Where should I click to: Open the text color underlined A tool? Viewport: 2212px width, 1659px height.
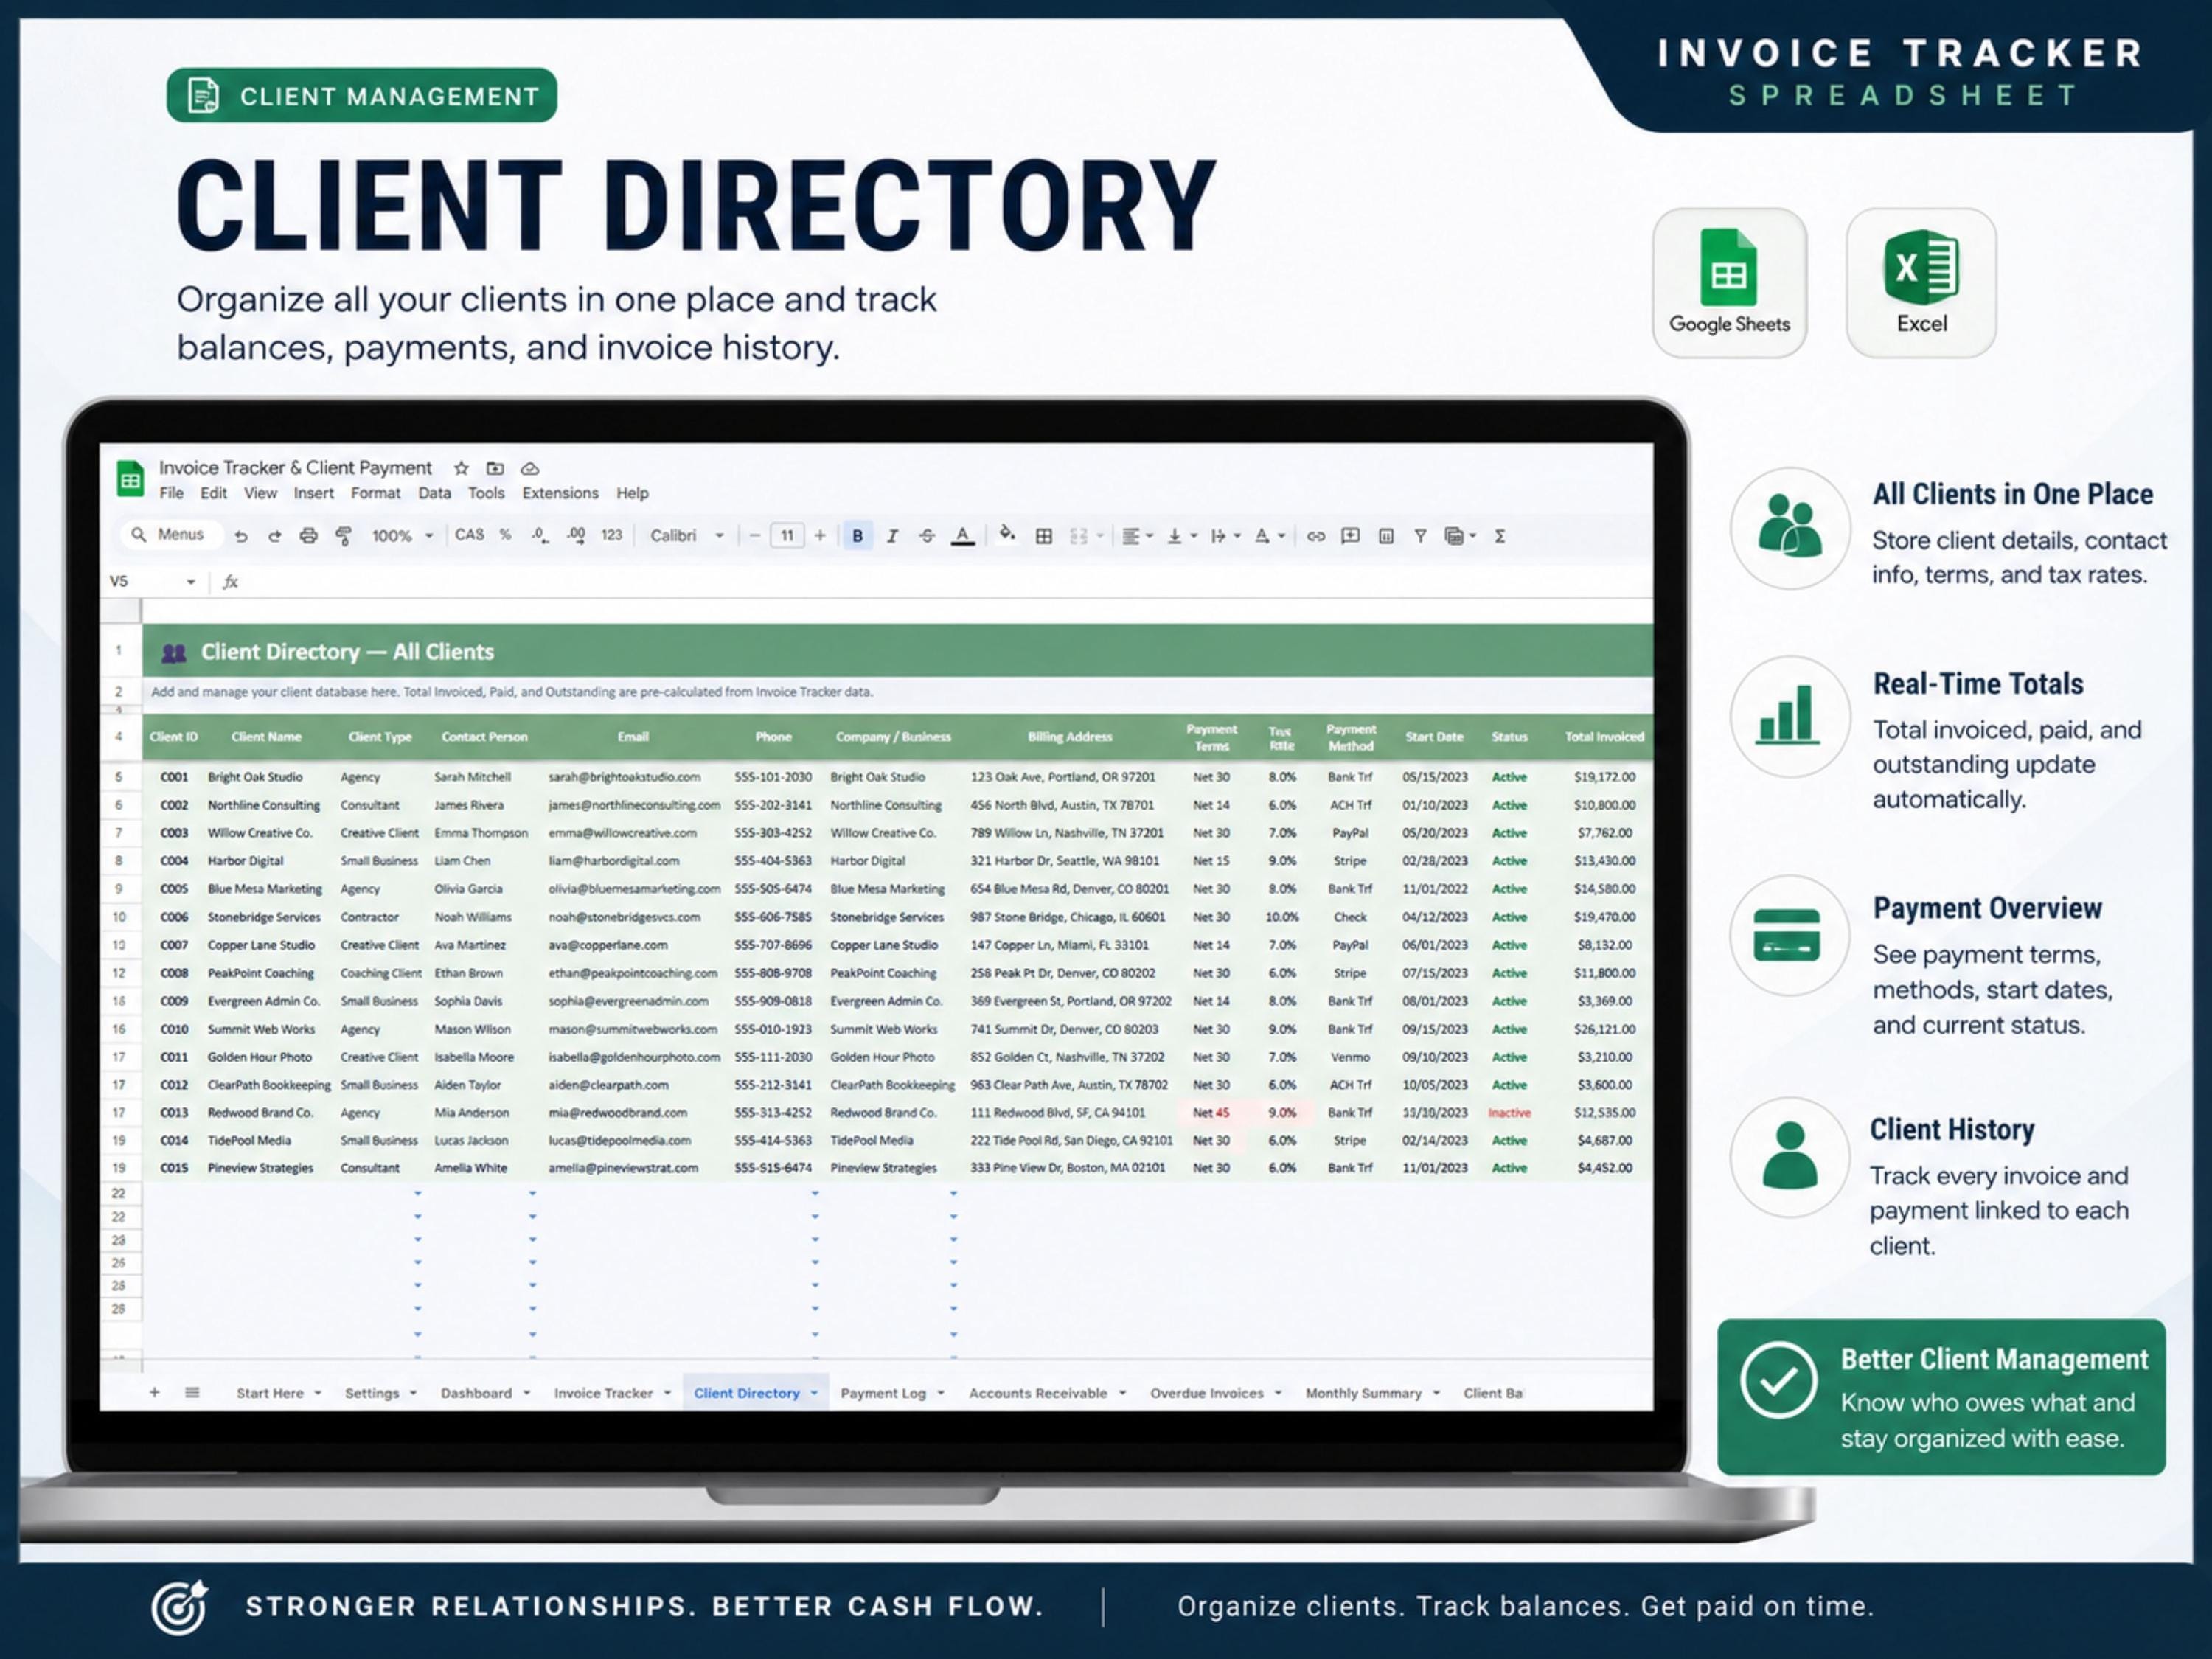pyautogui.click(x=962, y=536)
